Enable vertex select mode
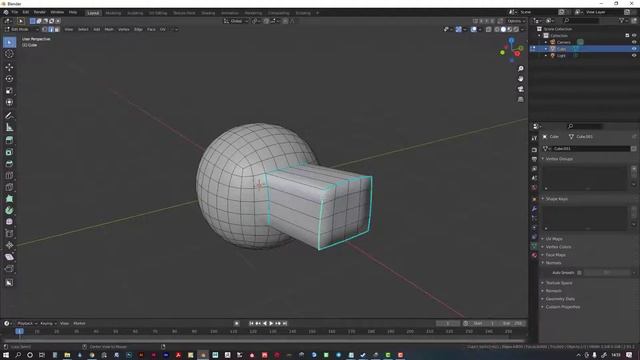The height and width of the screenshot is (360, 640). (x=44, y=29)
